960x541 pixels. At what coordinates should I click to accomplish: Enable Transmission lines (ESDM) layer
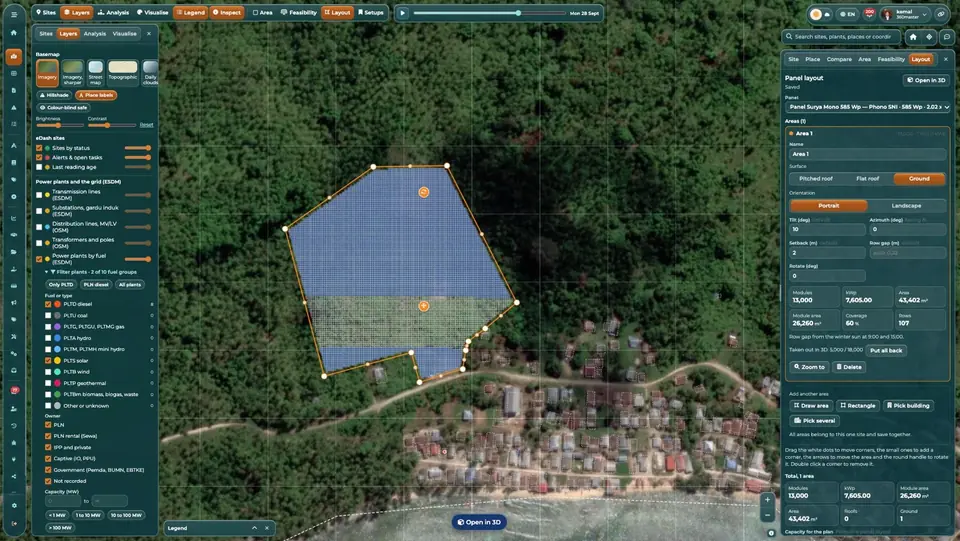[x=39, y=195]
